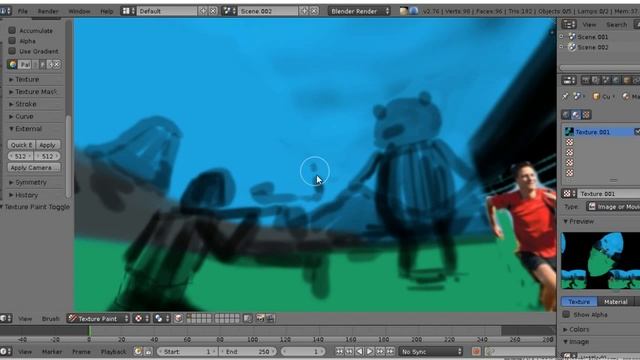Toggle Texture.001 slot enabled checkbox

[x=637, y=131]
